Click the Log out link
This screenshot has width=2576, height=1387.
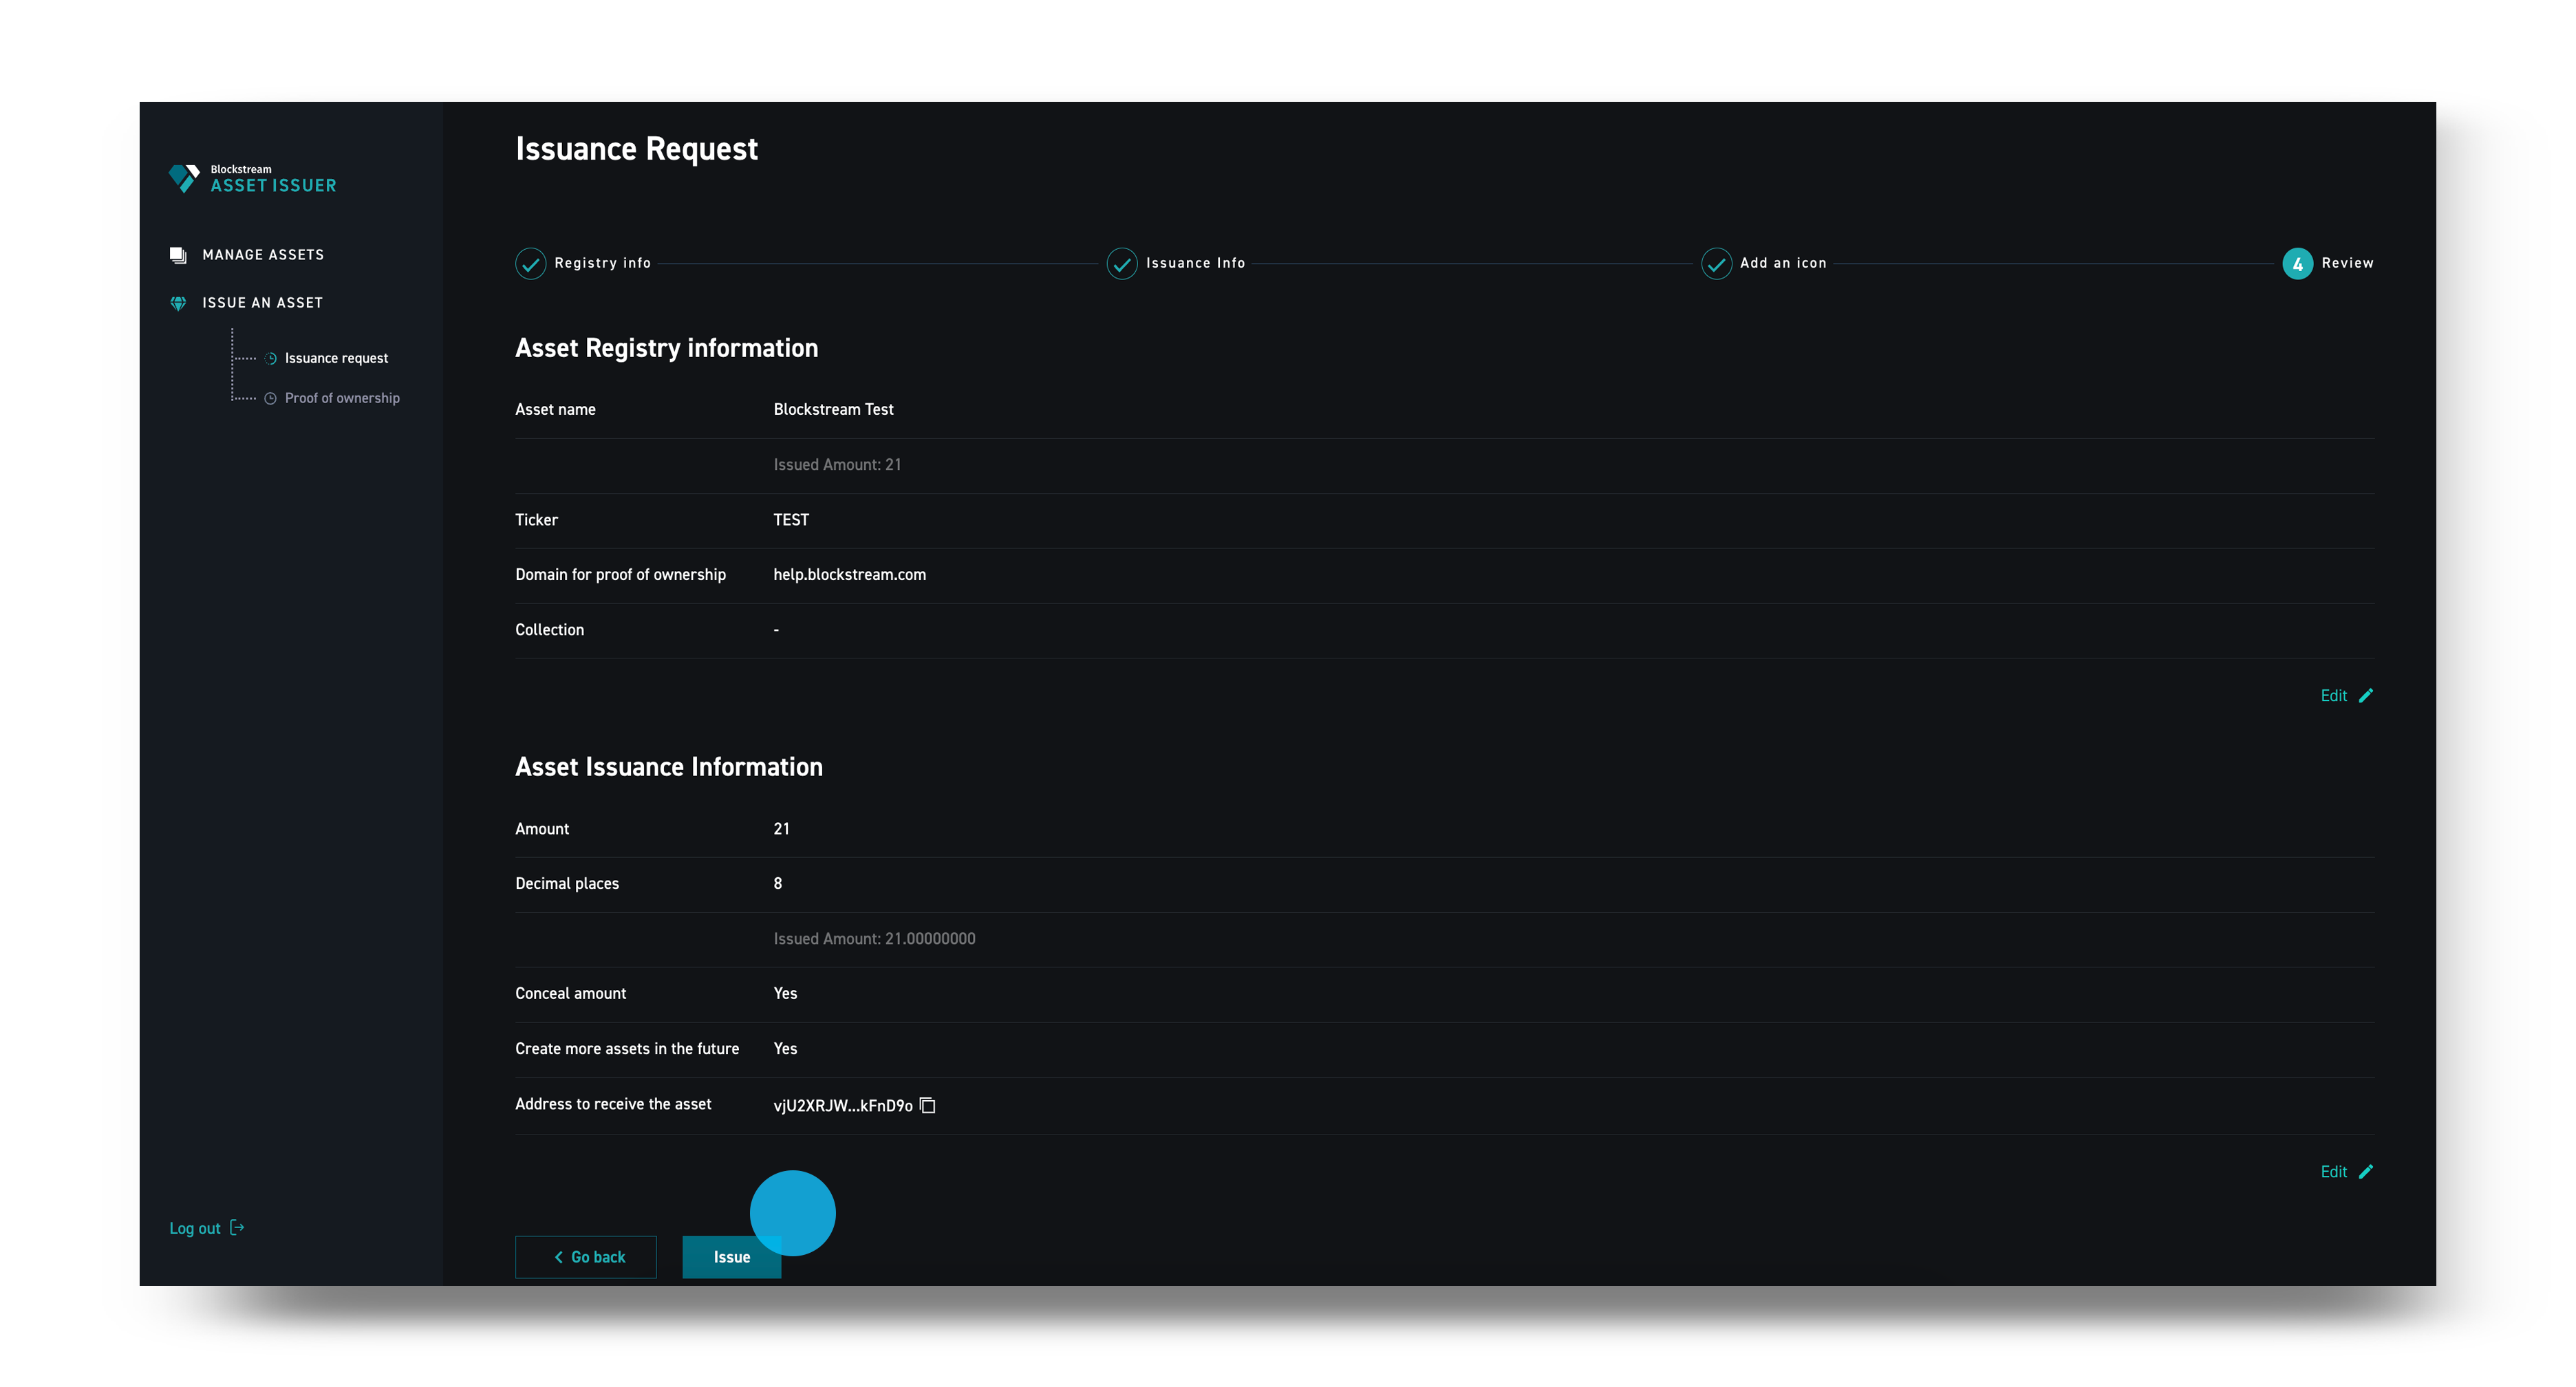click(x=195, y=1229)
